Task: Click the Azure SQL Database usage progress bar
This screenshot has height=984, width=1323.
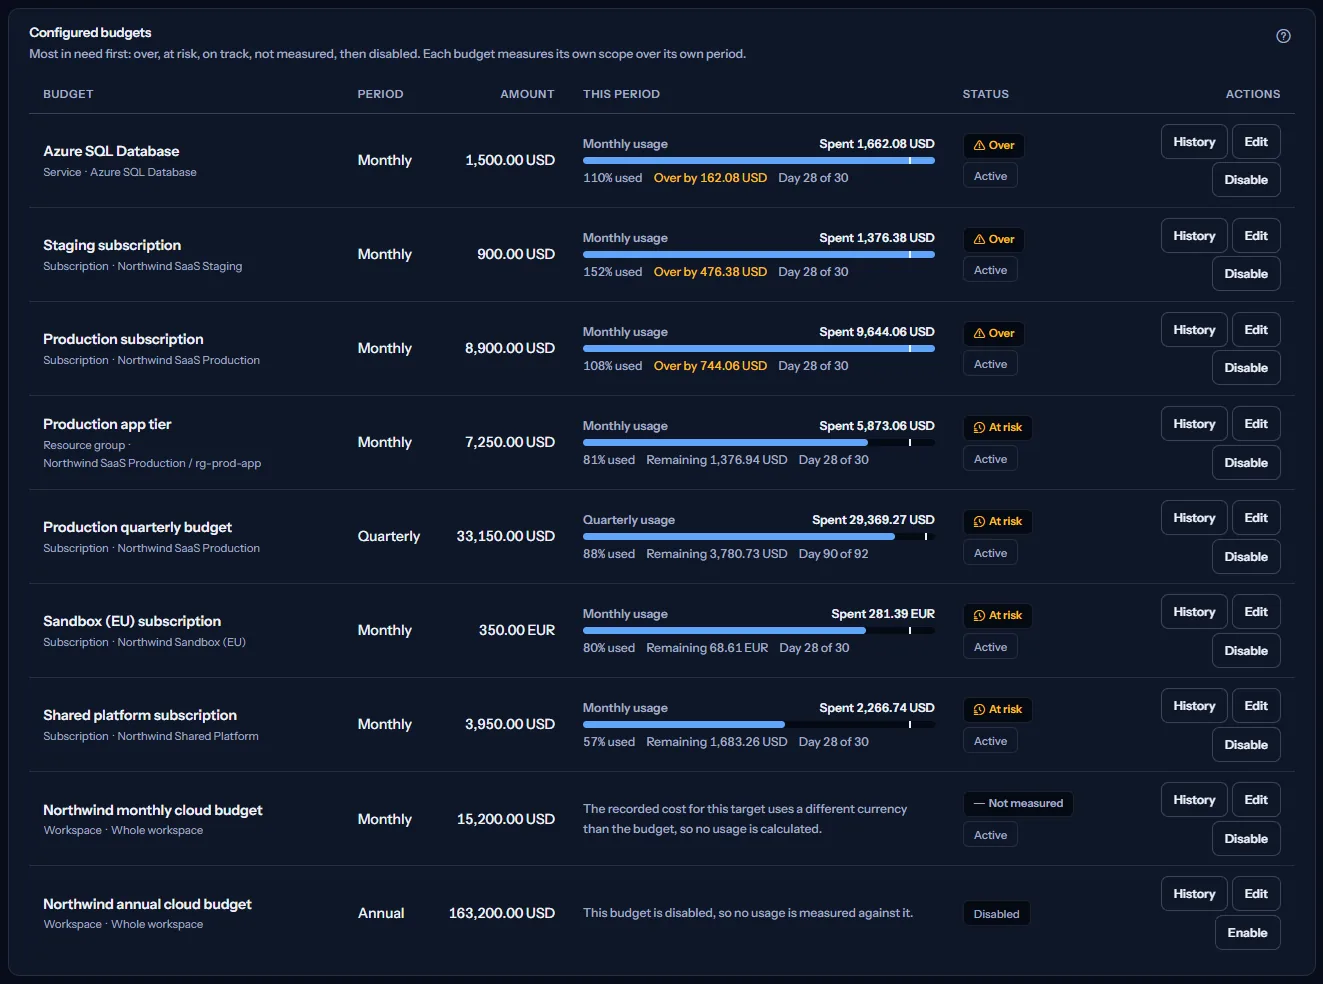Action: [x=759, y=160]
